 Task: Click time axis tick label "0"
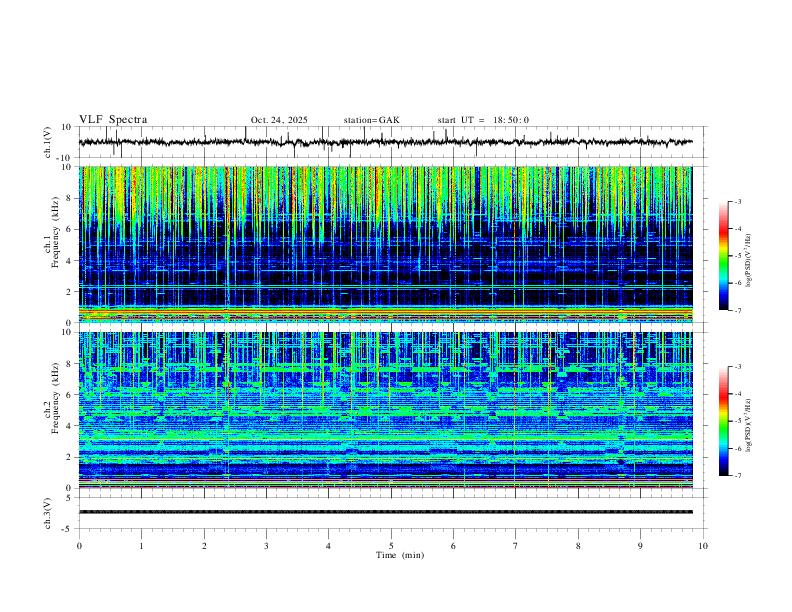[79, 546]
